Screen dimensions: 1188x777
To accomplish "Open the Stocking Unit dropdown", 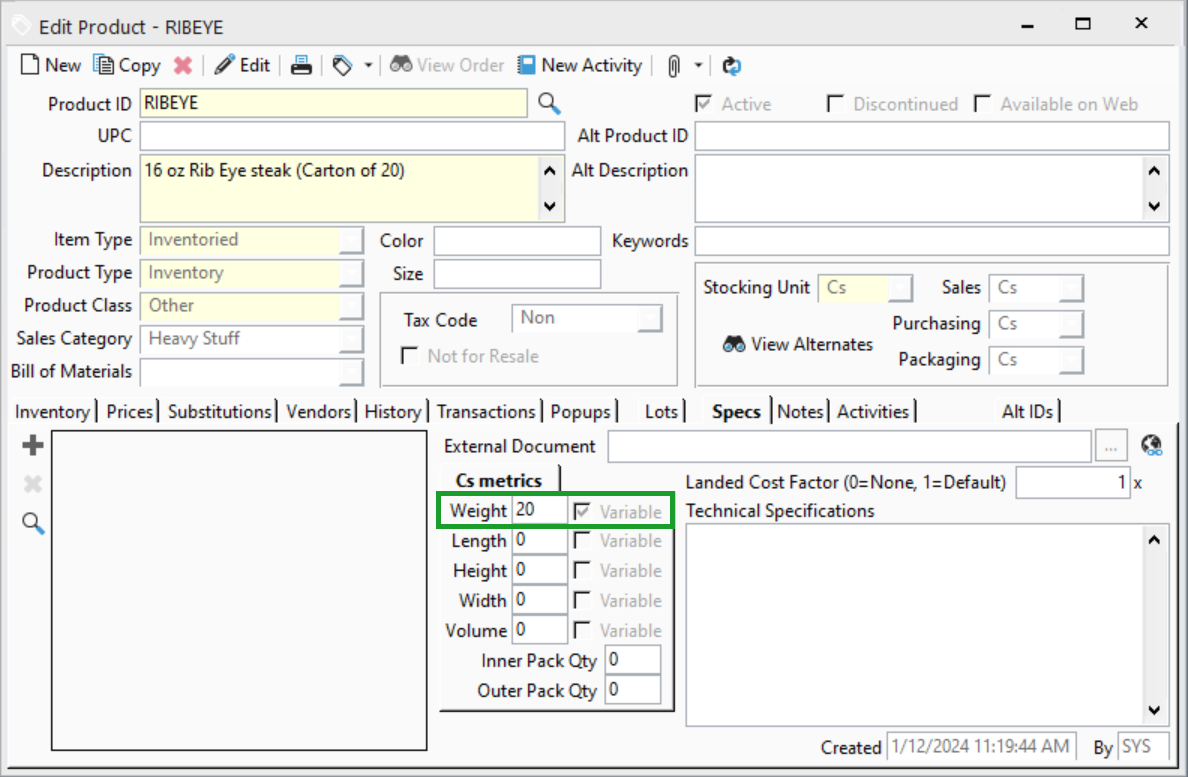I will tap(900, 288).
